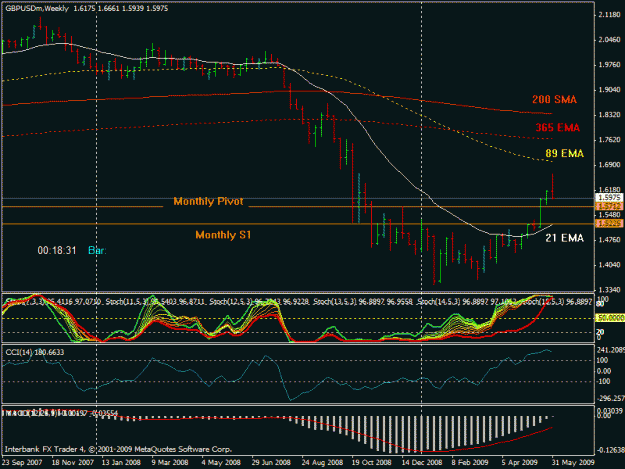Image resolution: width=625 pixels, height=469 pixels.
Task: Select the '21 EMA' label
Action: click(564, 238)
